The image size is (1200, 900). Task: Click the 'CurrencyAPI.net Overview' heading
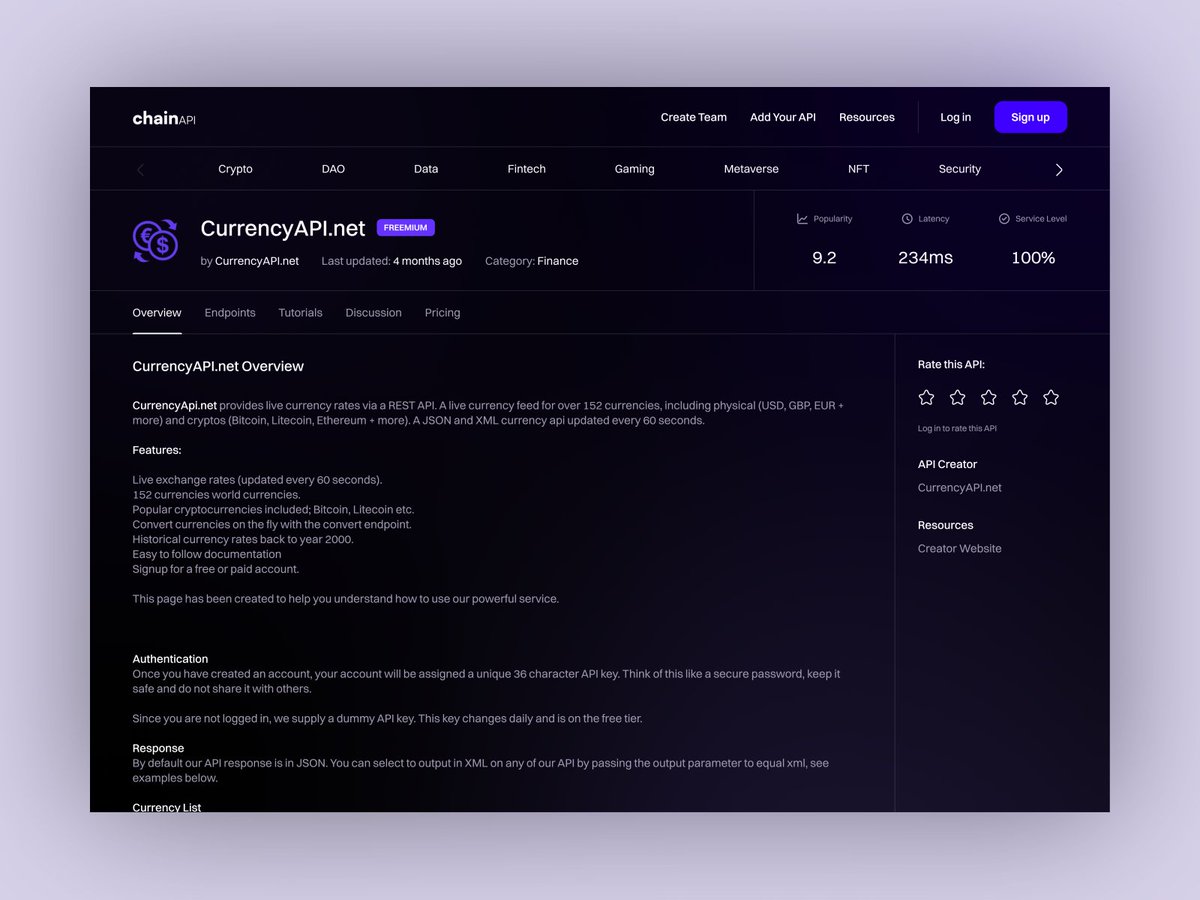218,367
